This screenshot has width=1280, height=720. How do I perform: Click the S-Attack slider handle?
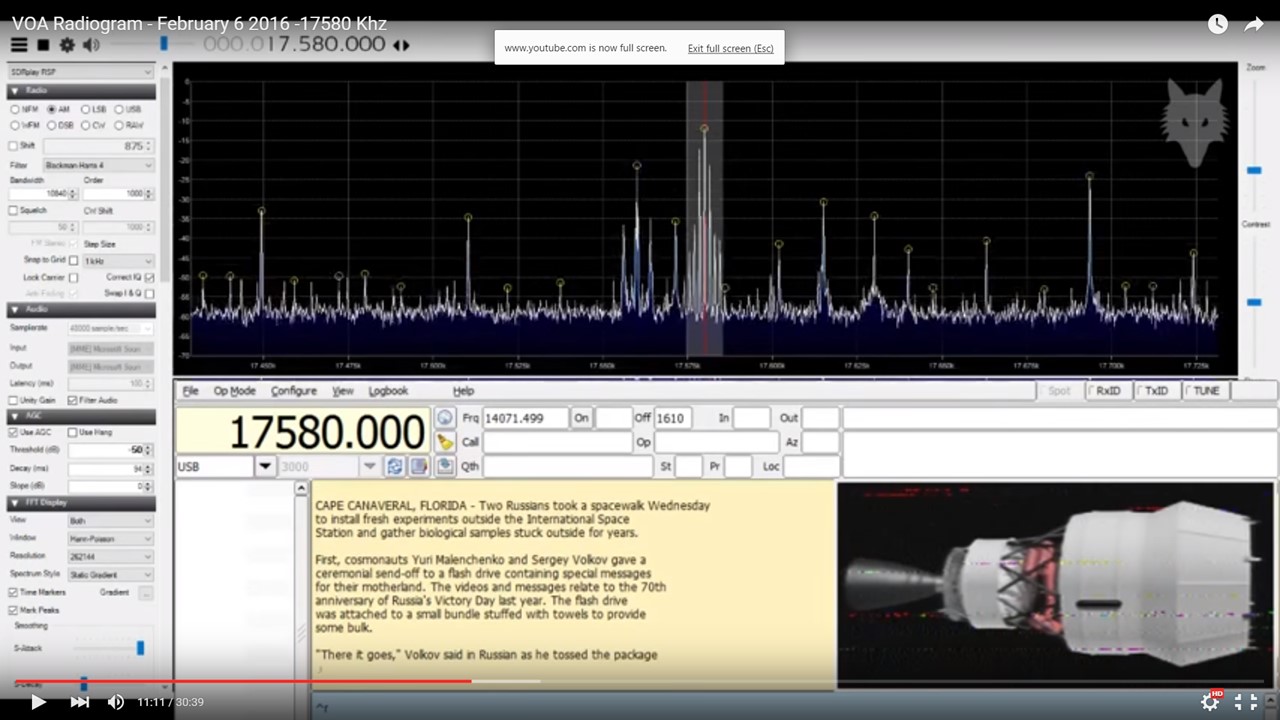[140, 648]
